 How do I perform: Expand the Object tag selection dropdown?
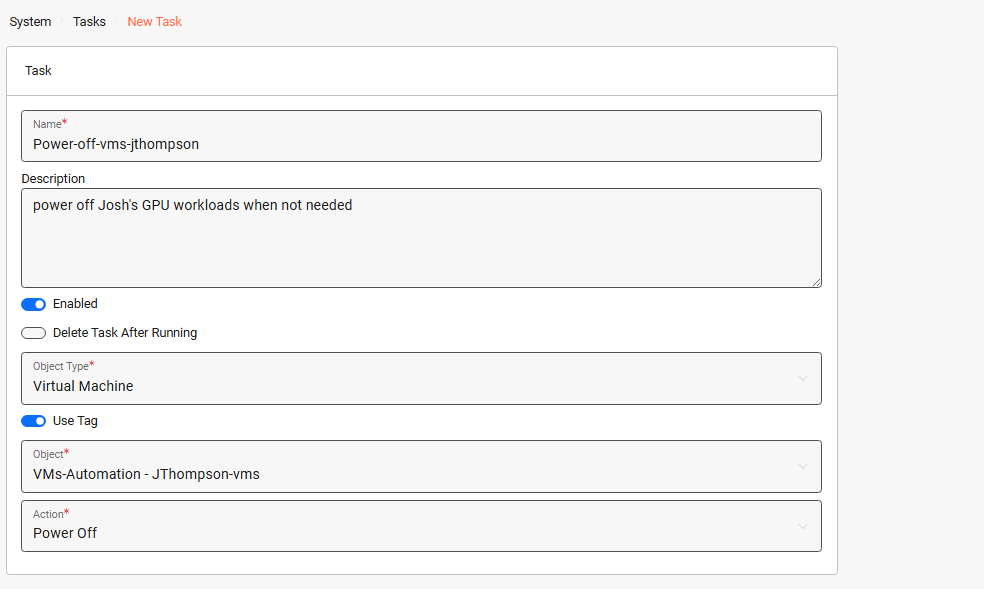tap(802, 466)
